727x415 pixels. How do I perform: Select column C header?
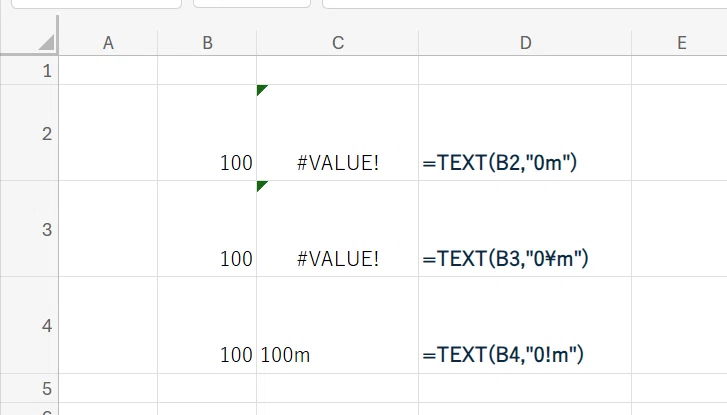click(338, 43)
